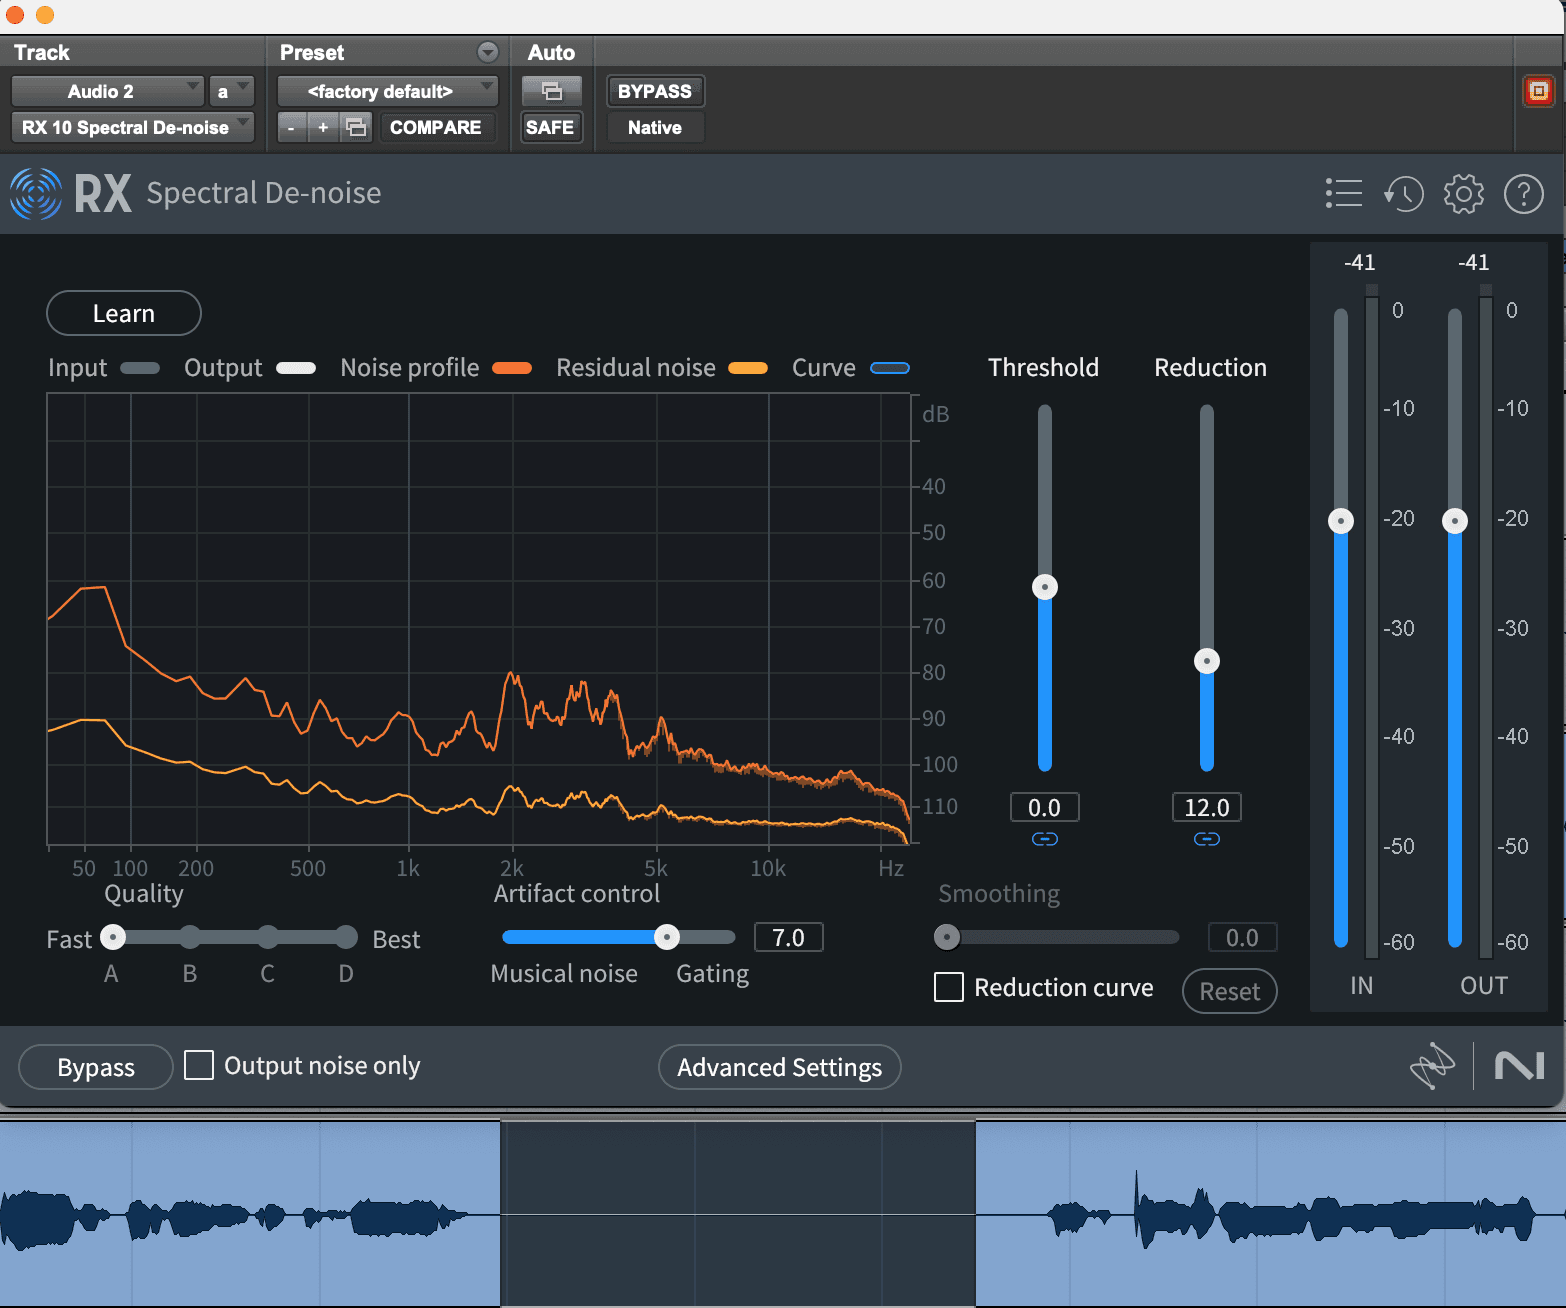Click the Reduction link chain icon

(1207, 839)
